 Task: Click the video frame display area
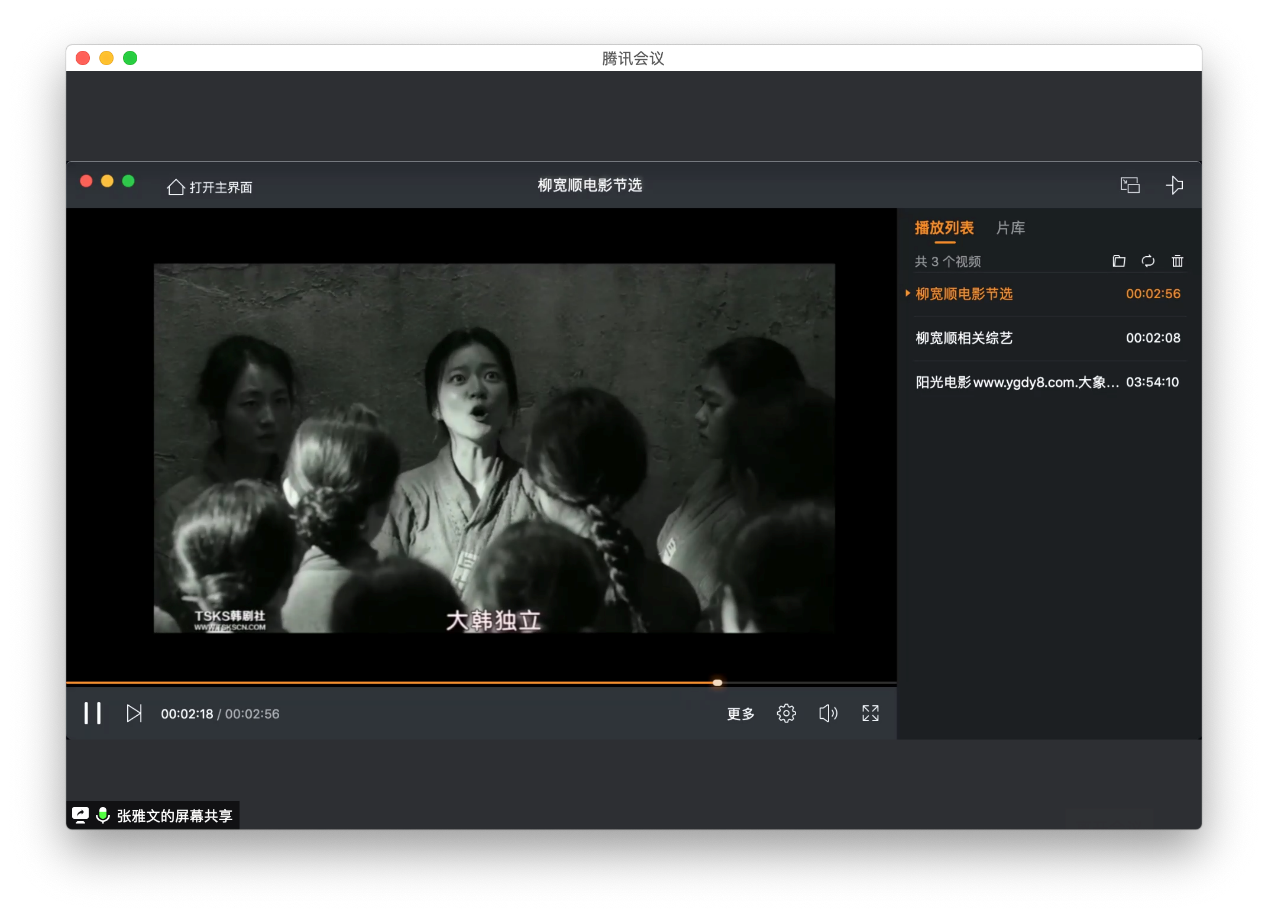494,447
